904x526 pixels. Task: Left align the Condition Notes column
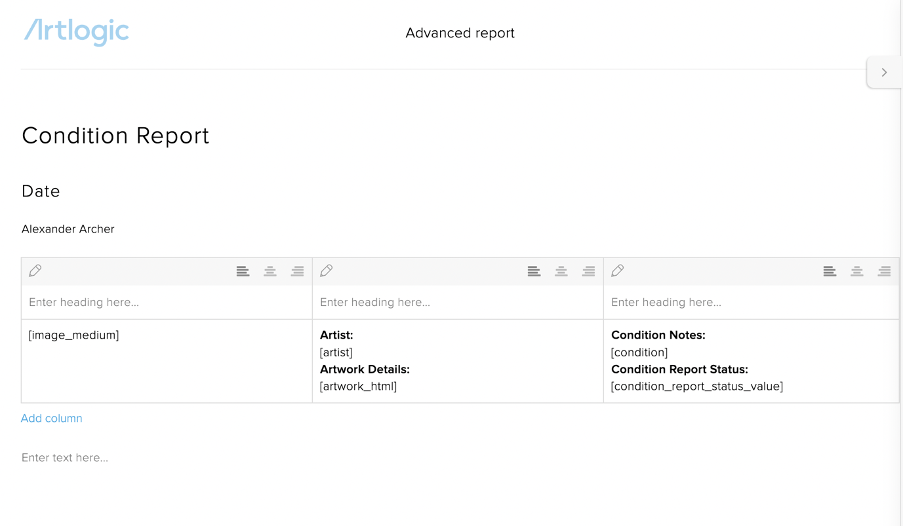point(830,271)
